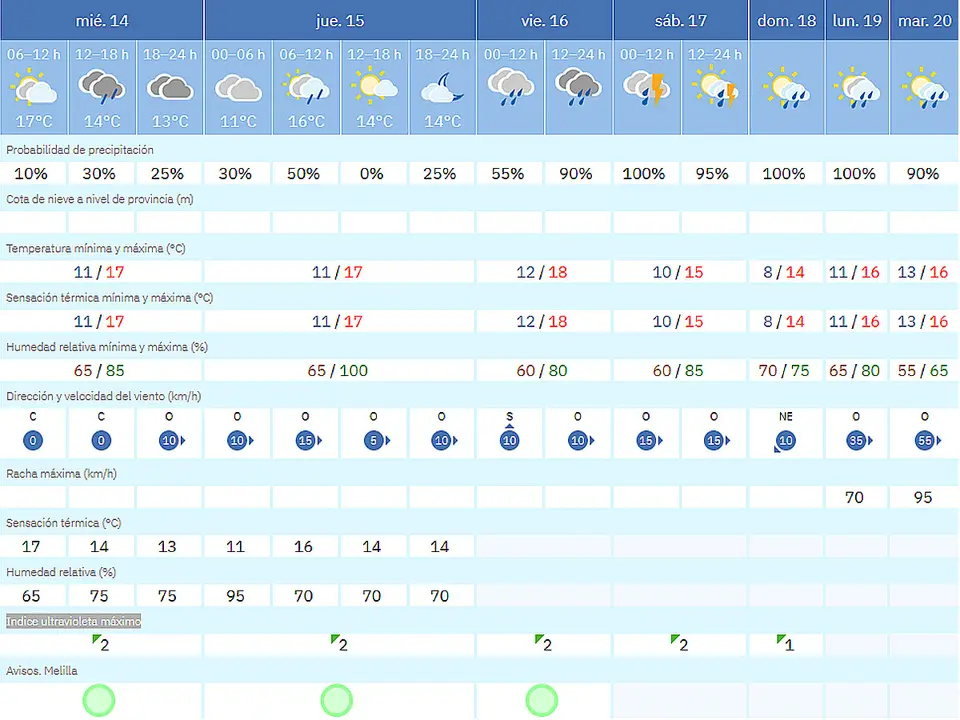Click the green warning circle under mié. 14
960x720 pixels.
99,700
